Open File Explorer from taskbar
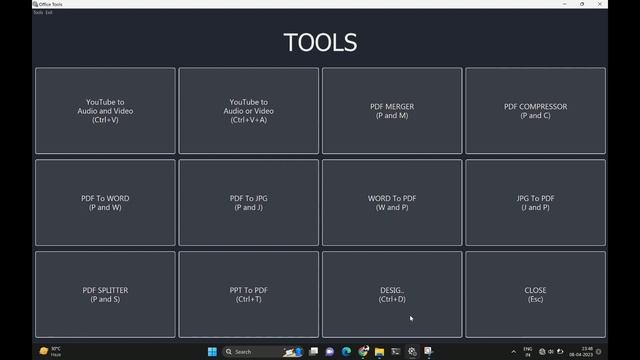The width and height of the screenshot is (640, 360). [379, 351]
